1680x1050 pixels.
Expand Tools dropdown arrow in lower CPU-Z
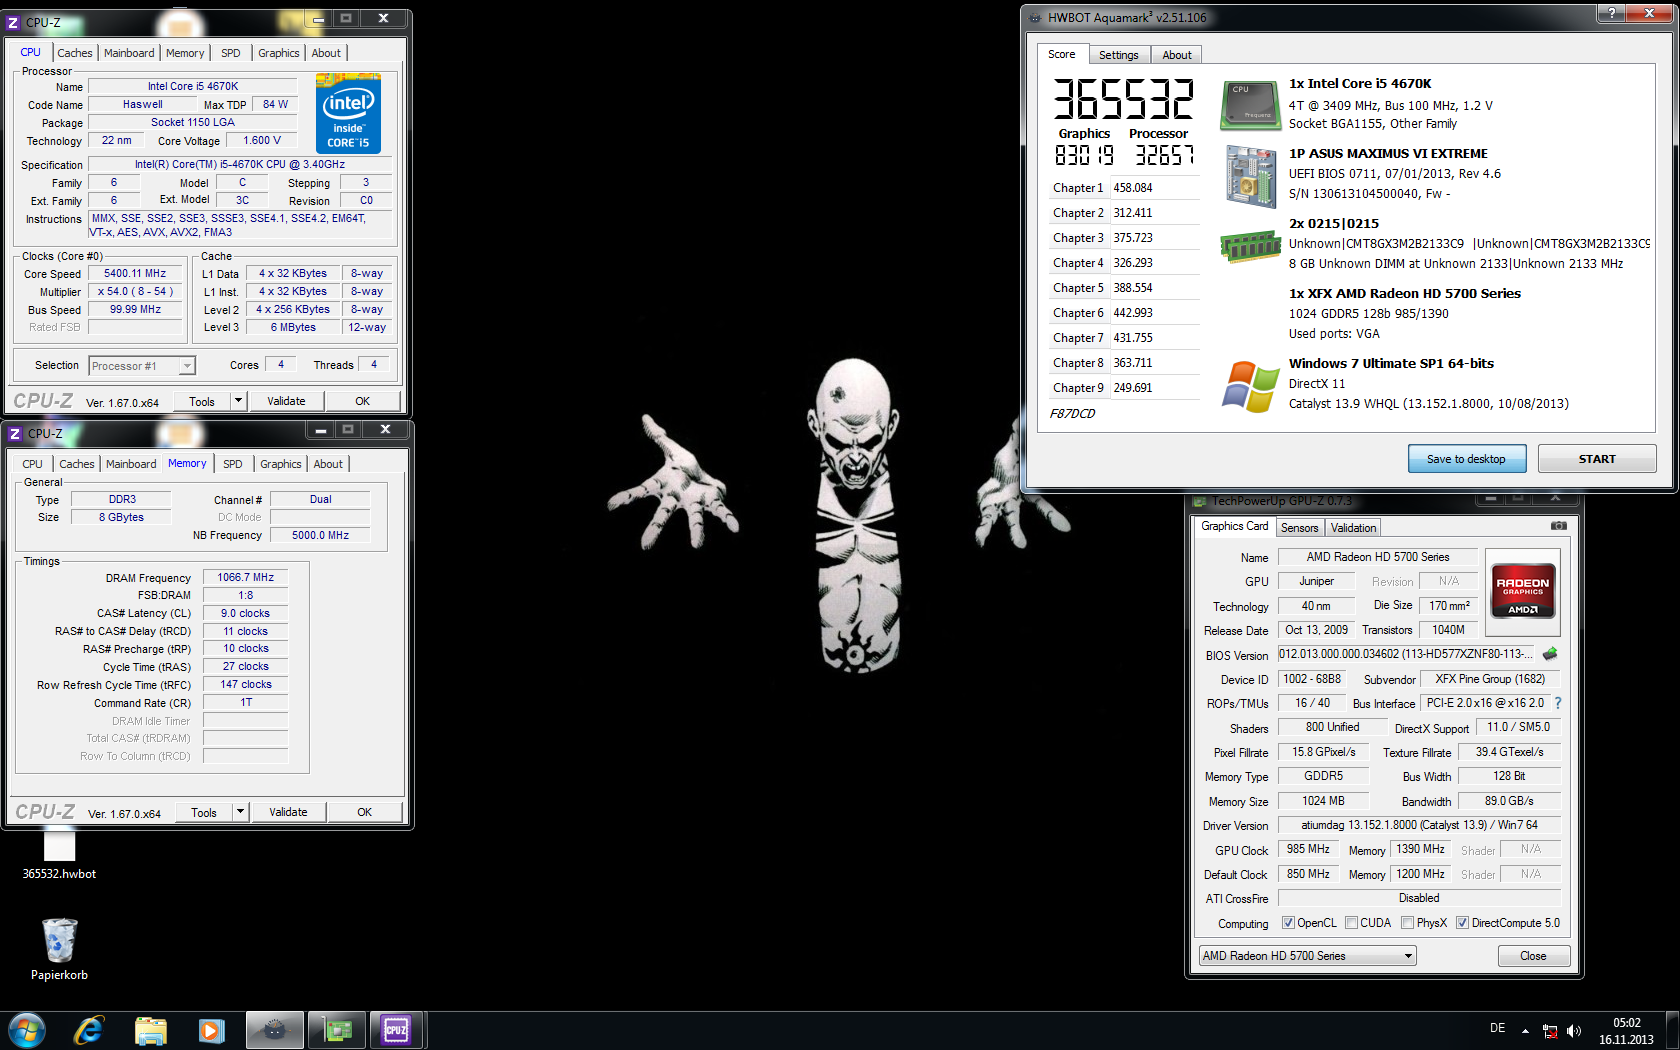[x=240, y=812]
